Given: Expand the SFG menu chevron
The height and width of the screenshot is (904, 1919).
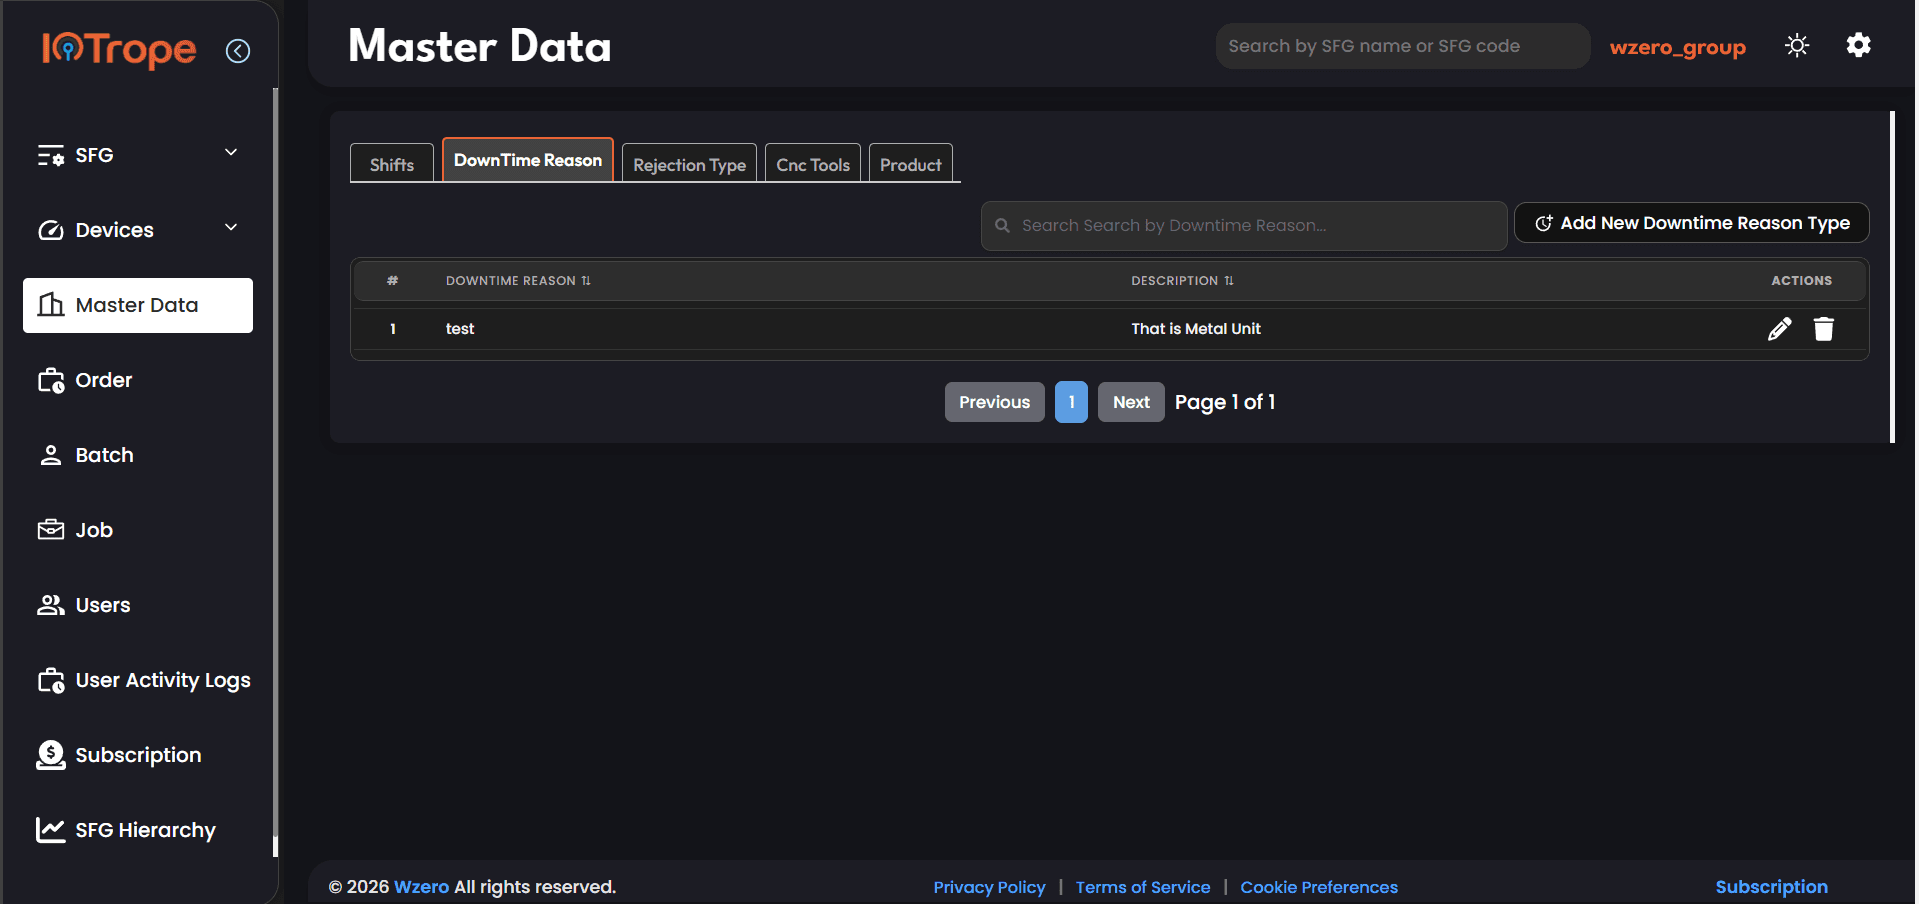Looking at the screenshot, I should (x=231, y=153).
